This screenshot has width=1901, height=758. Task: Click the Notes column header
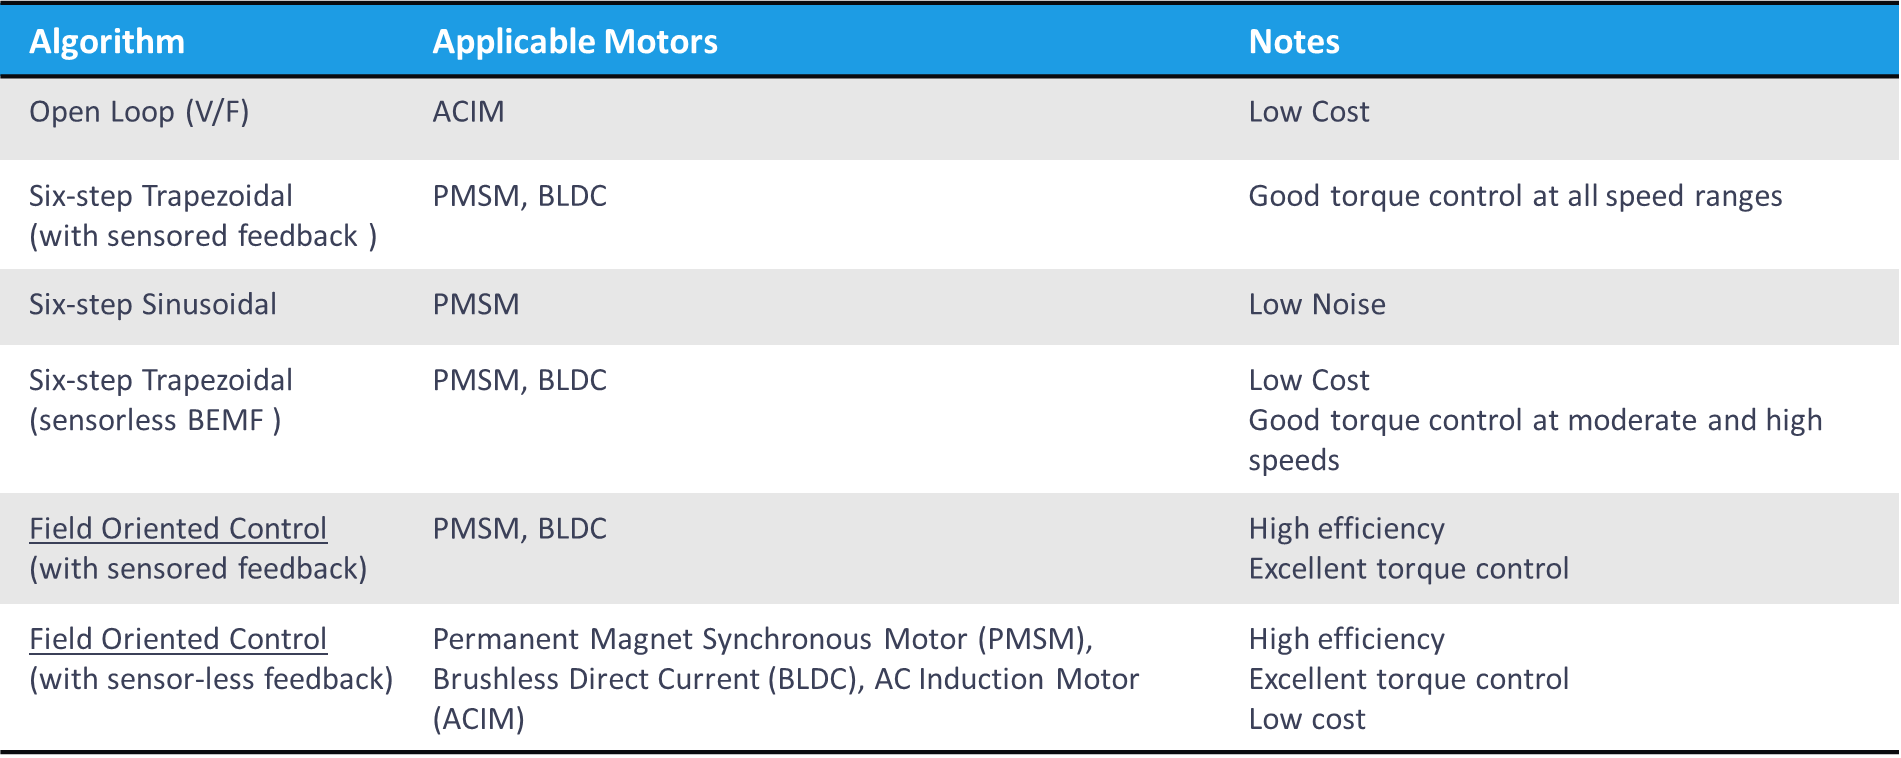[x=1294, y=41]
